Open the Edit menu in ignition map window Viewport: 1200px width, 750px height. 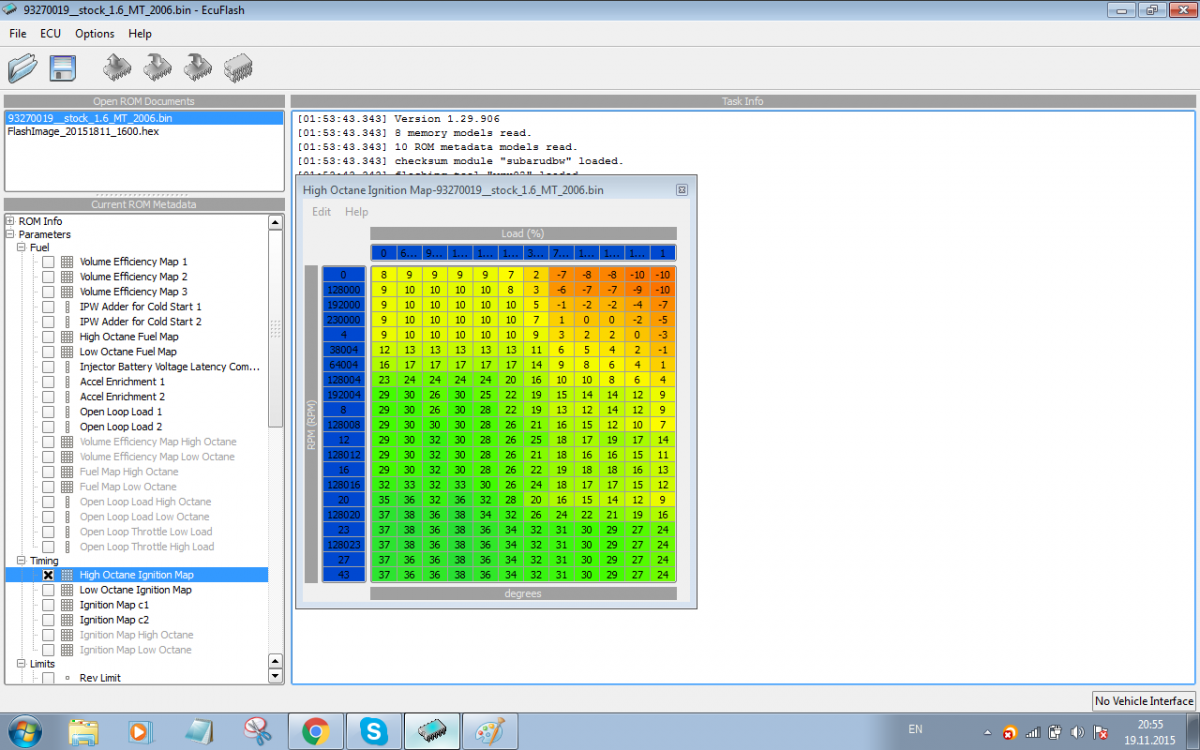[321, 212]
